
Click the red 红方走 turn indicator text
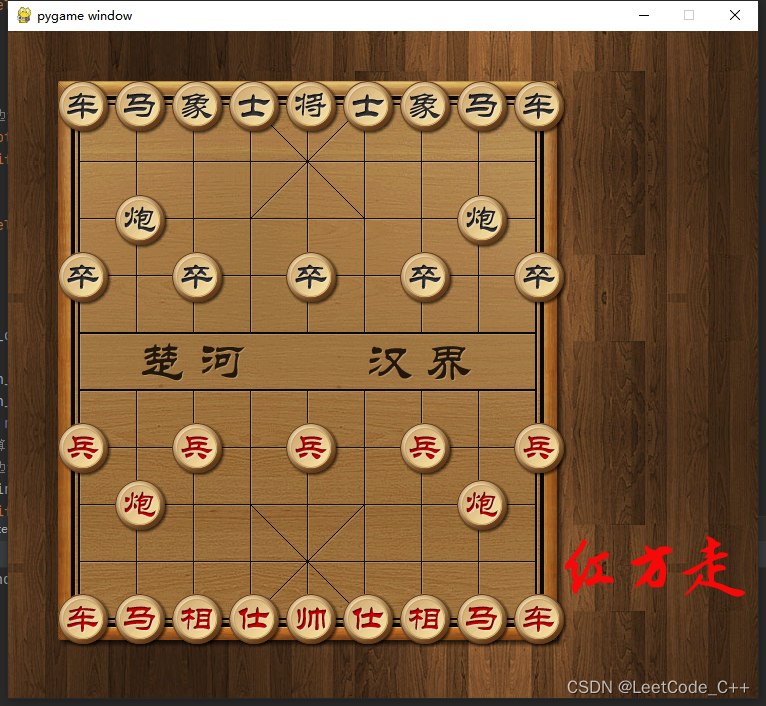pos(655,567)
